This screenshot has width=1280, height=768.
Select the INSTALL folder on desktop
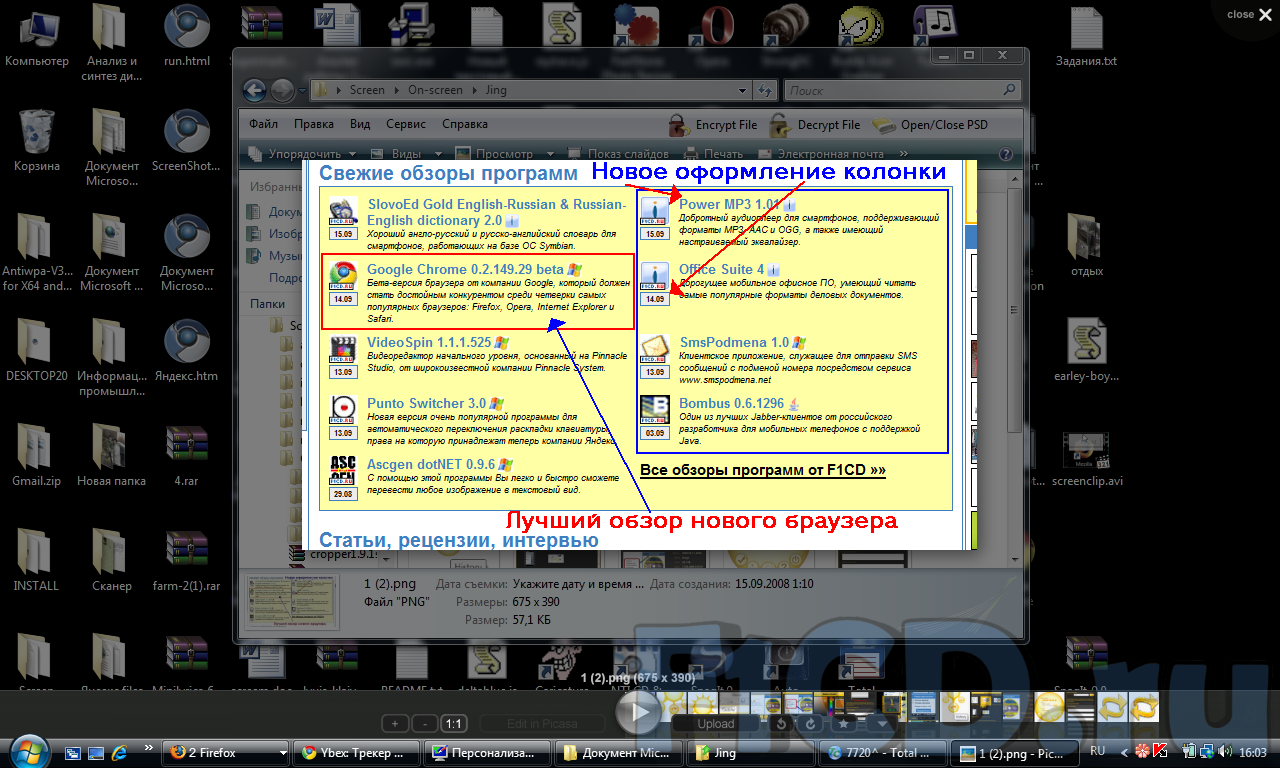coord(37,560)
